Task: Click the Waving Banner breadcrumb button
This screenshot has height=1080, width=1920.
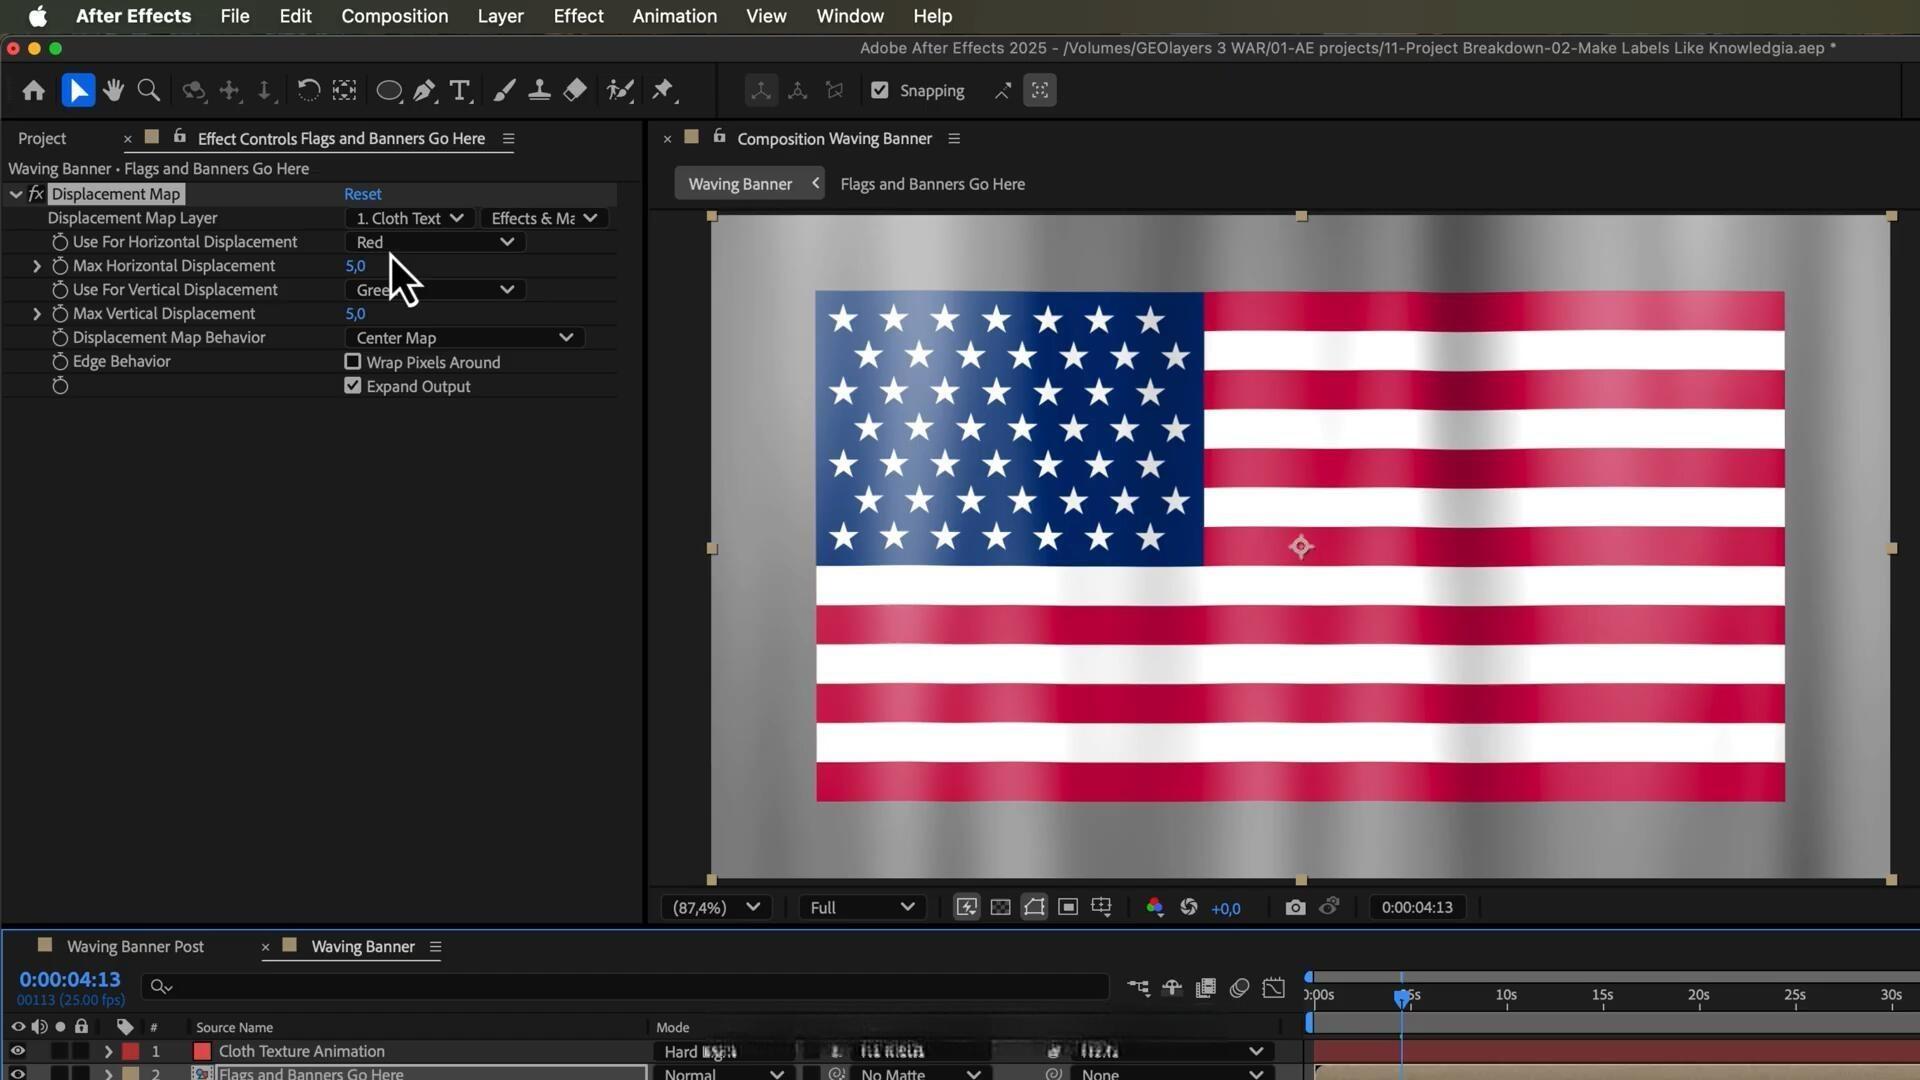Action: 740,184
